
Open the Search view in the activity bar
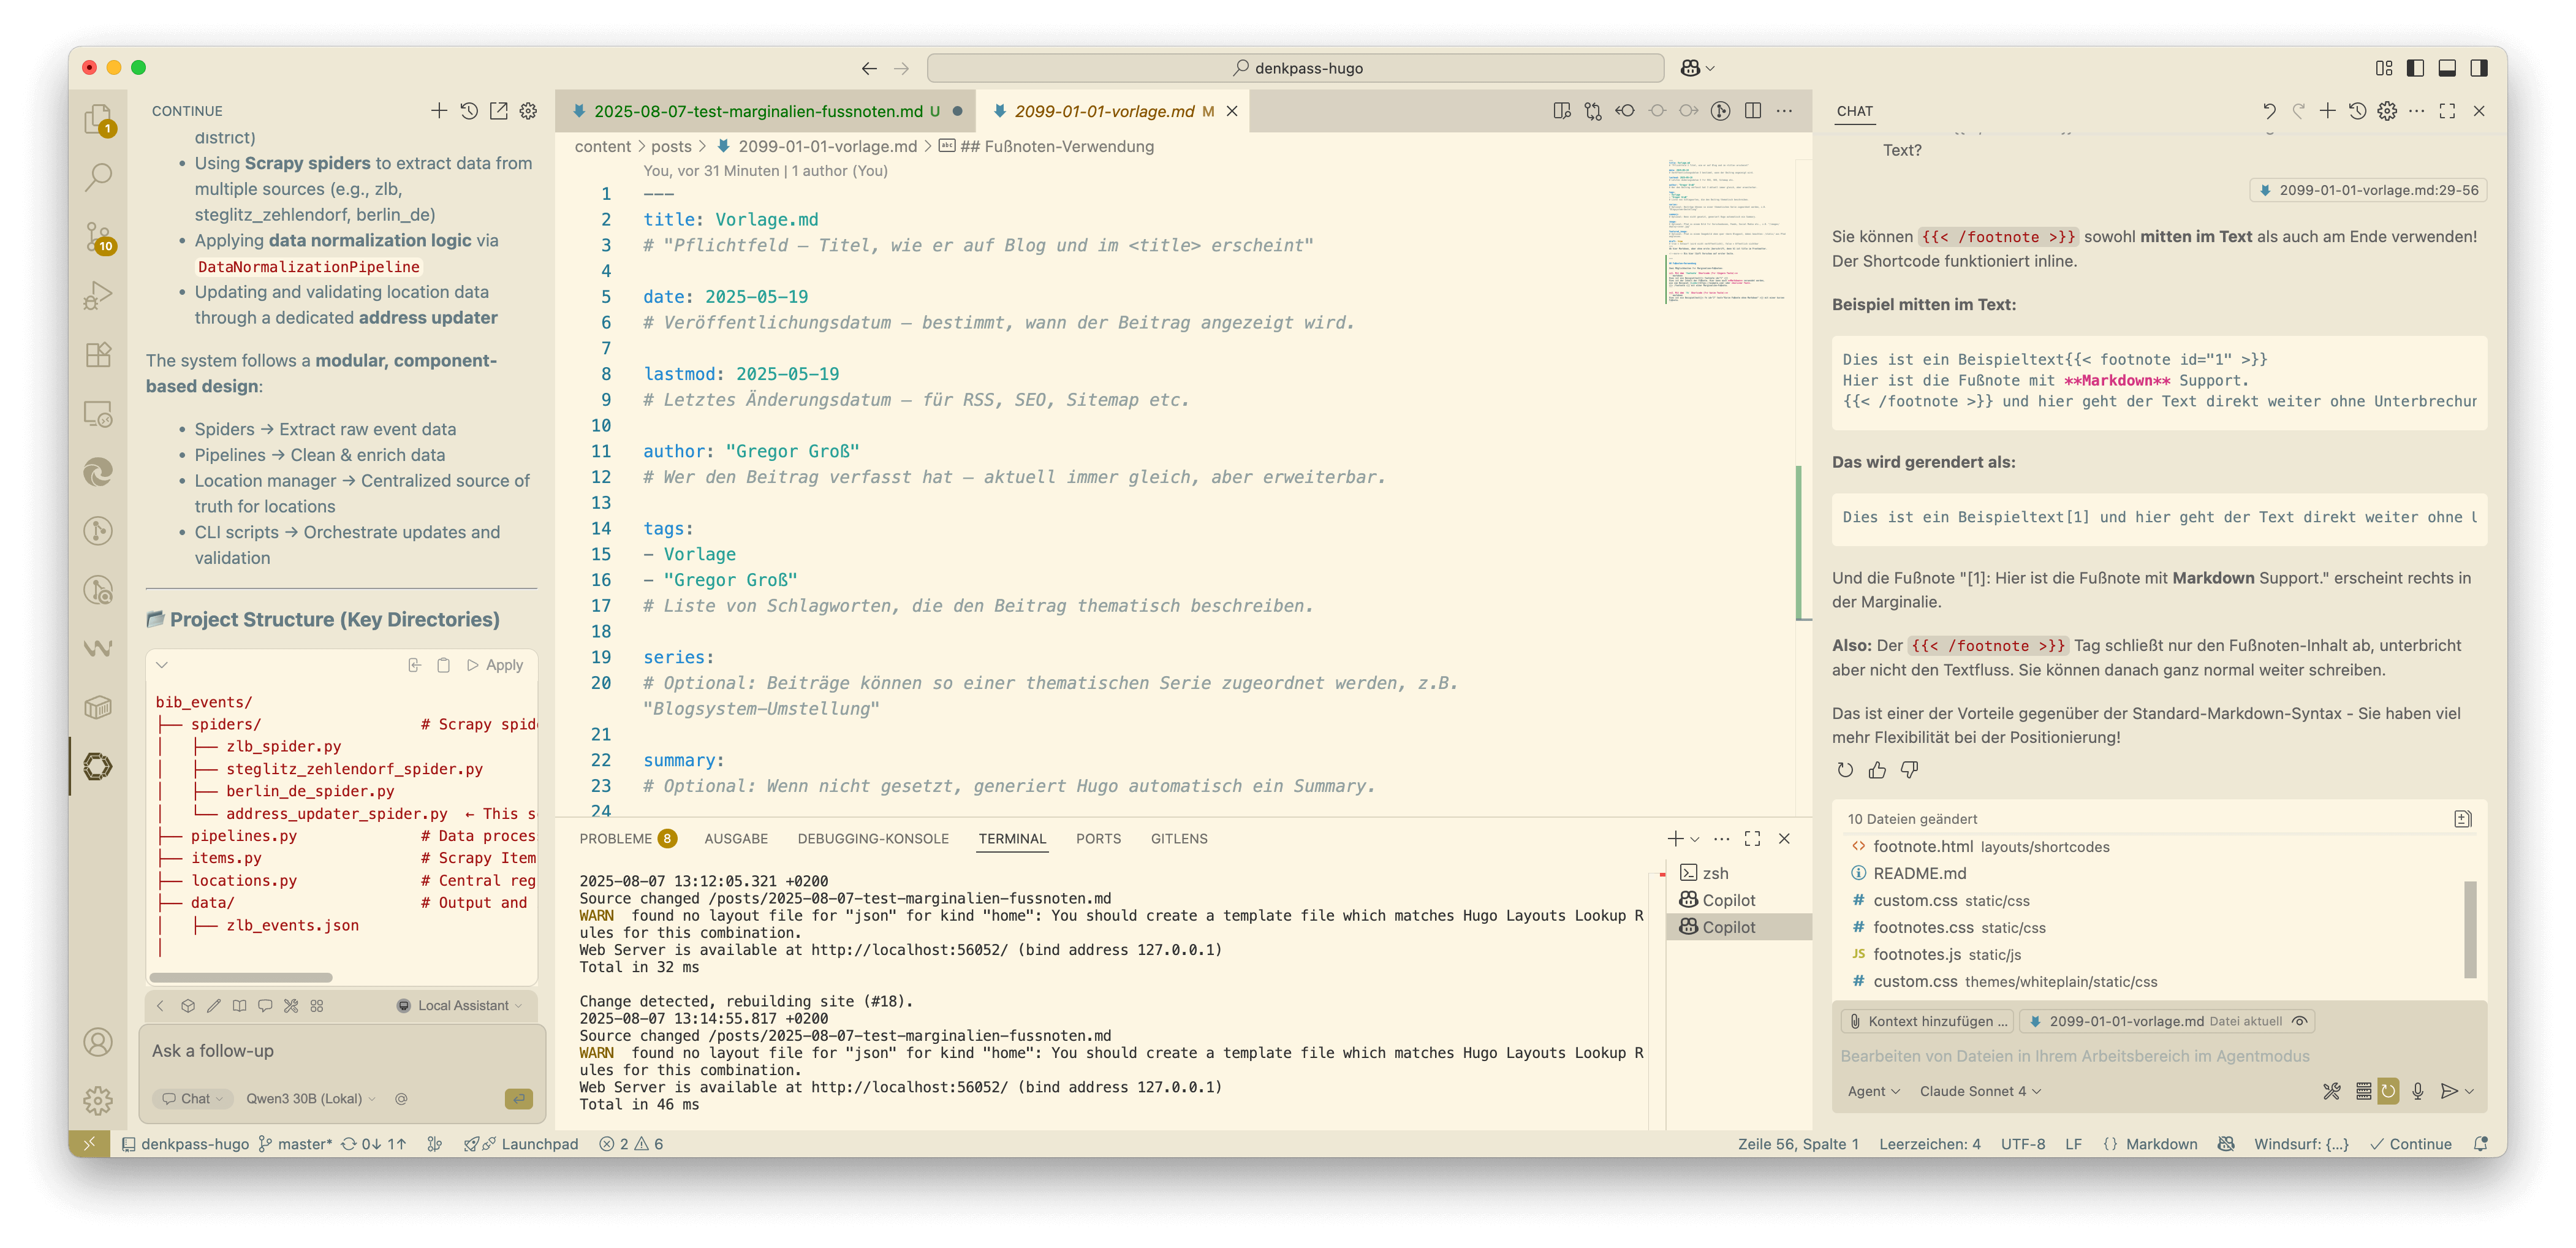[98, 178]
